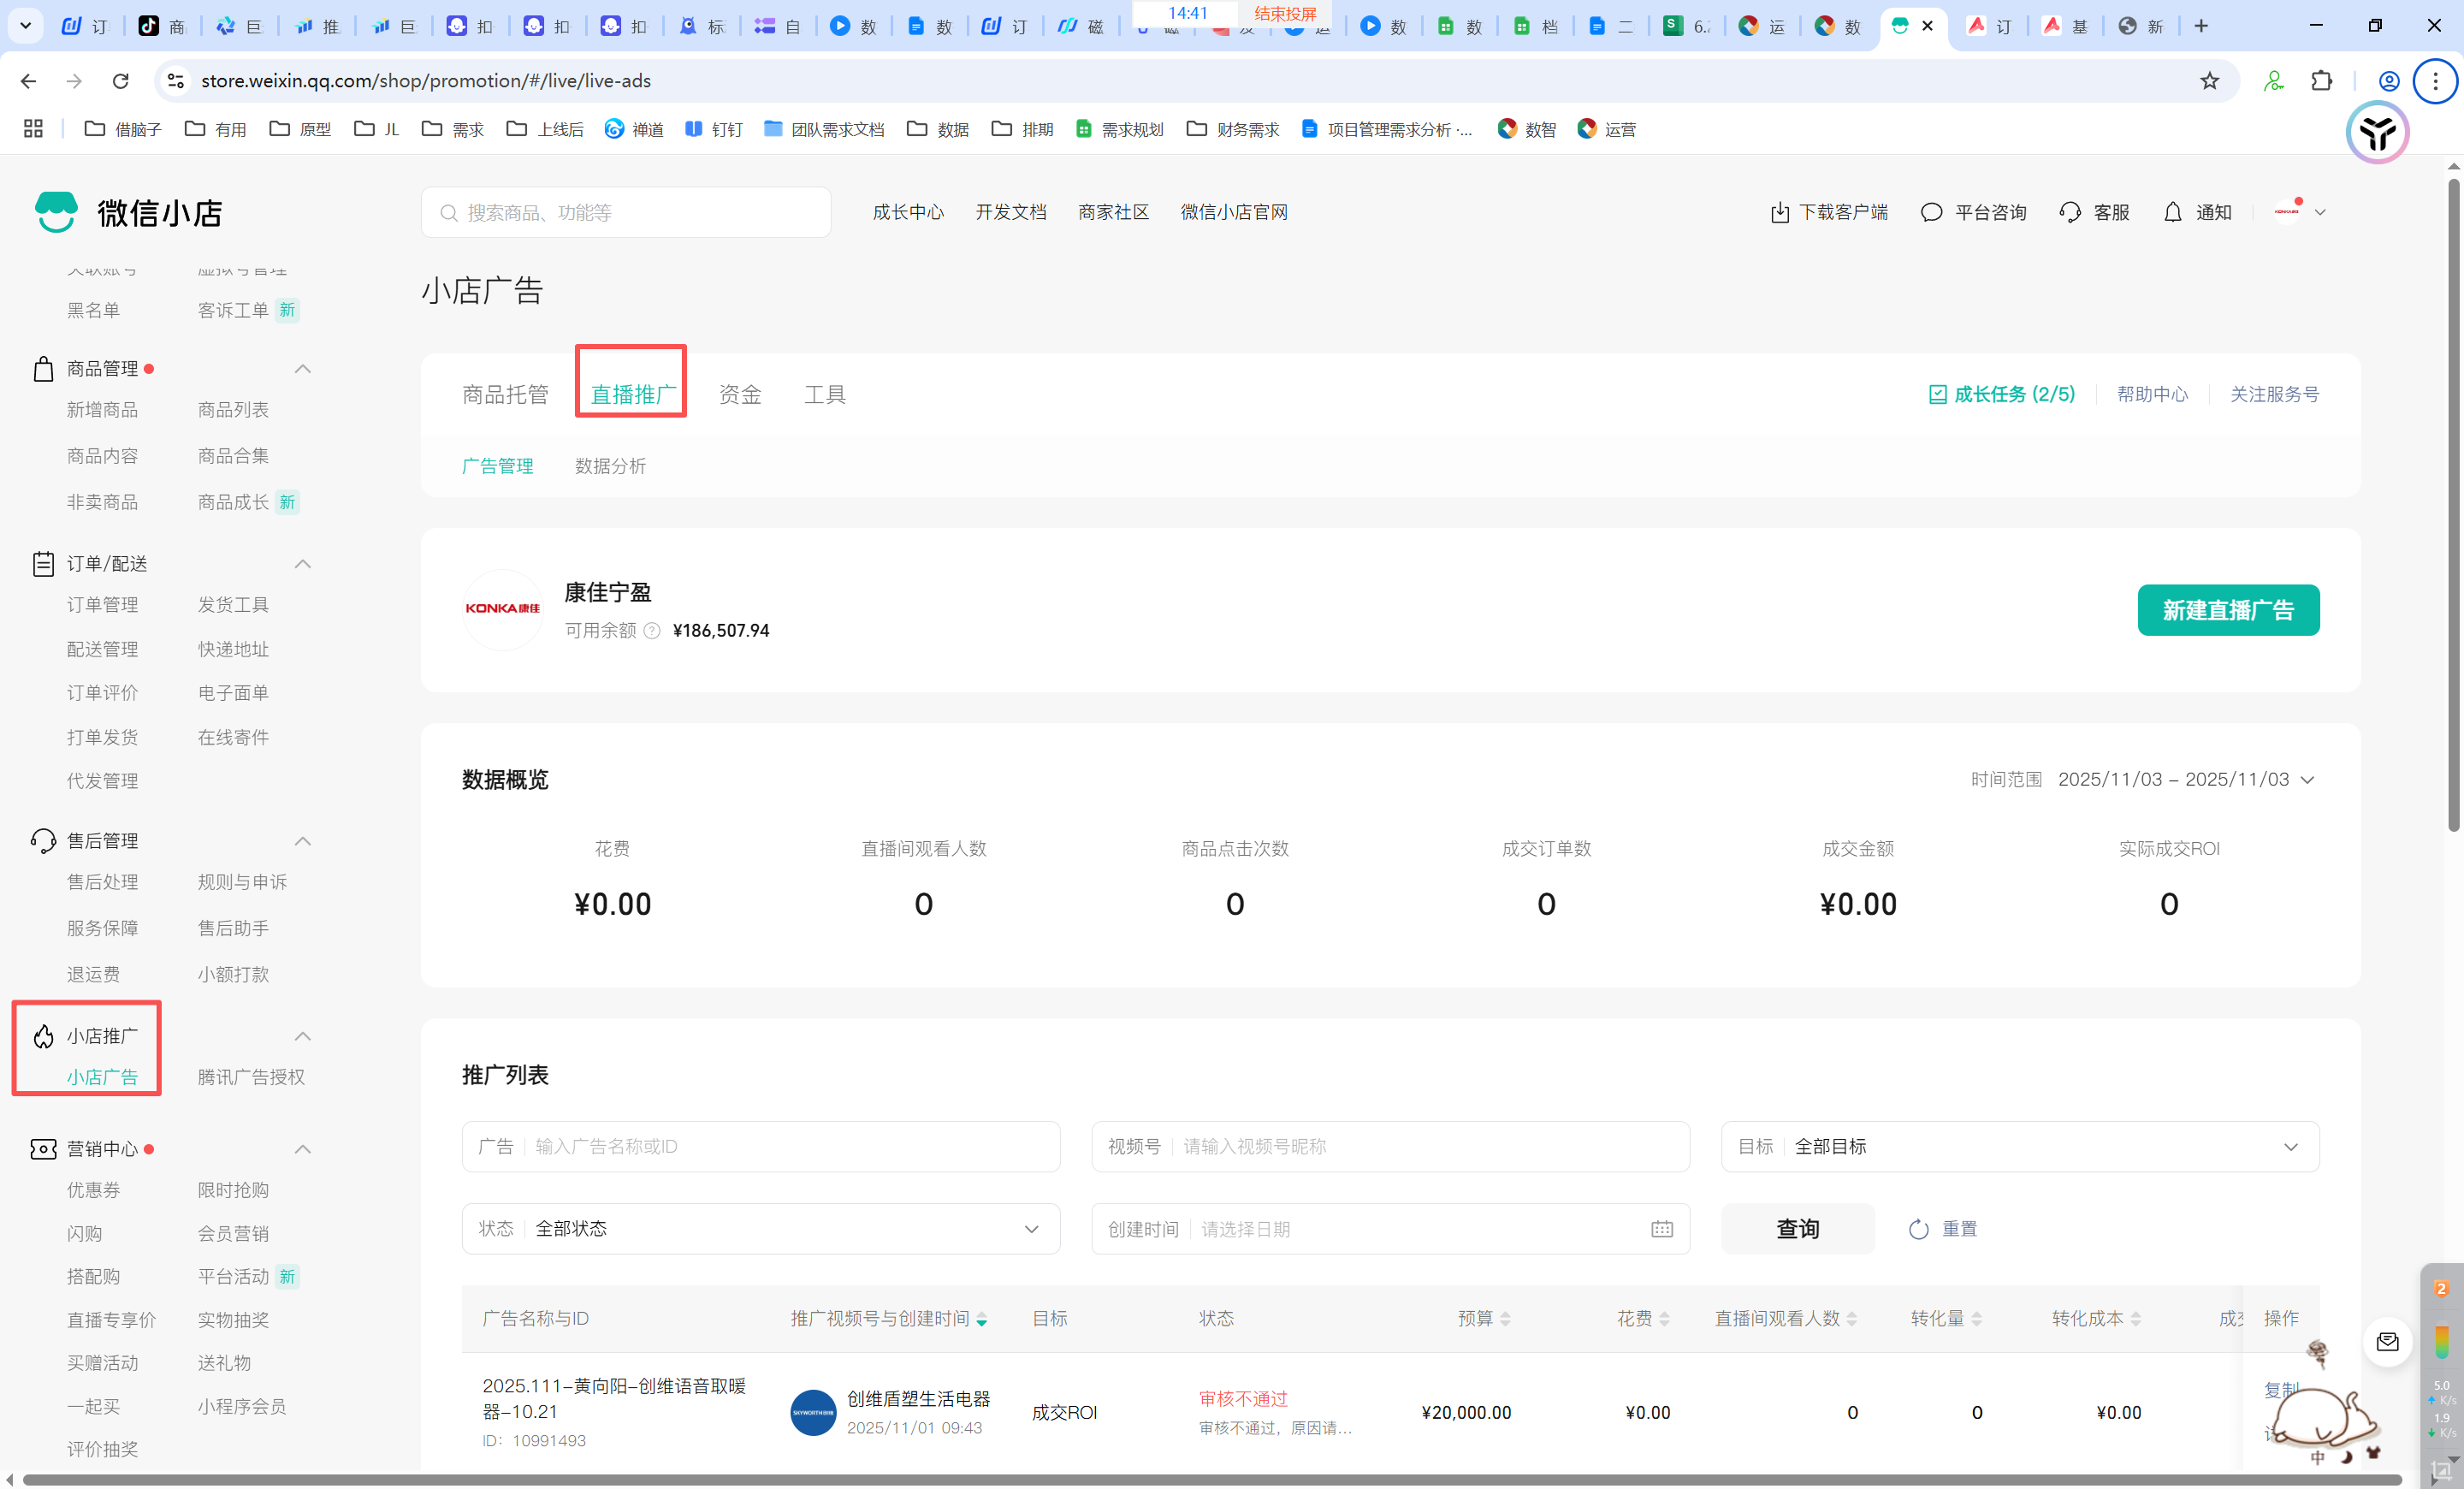Image resolution: width=2464 pixels, height=1489 pixels.
Task: Bookmark page with star icon
Action: (x=2209, y=81)
